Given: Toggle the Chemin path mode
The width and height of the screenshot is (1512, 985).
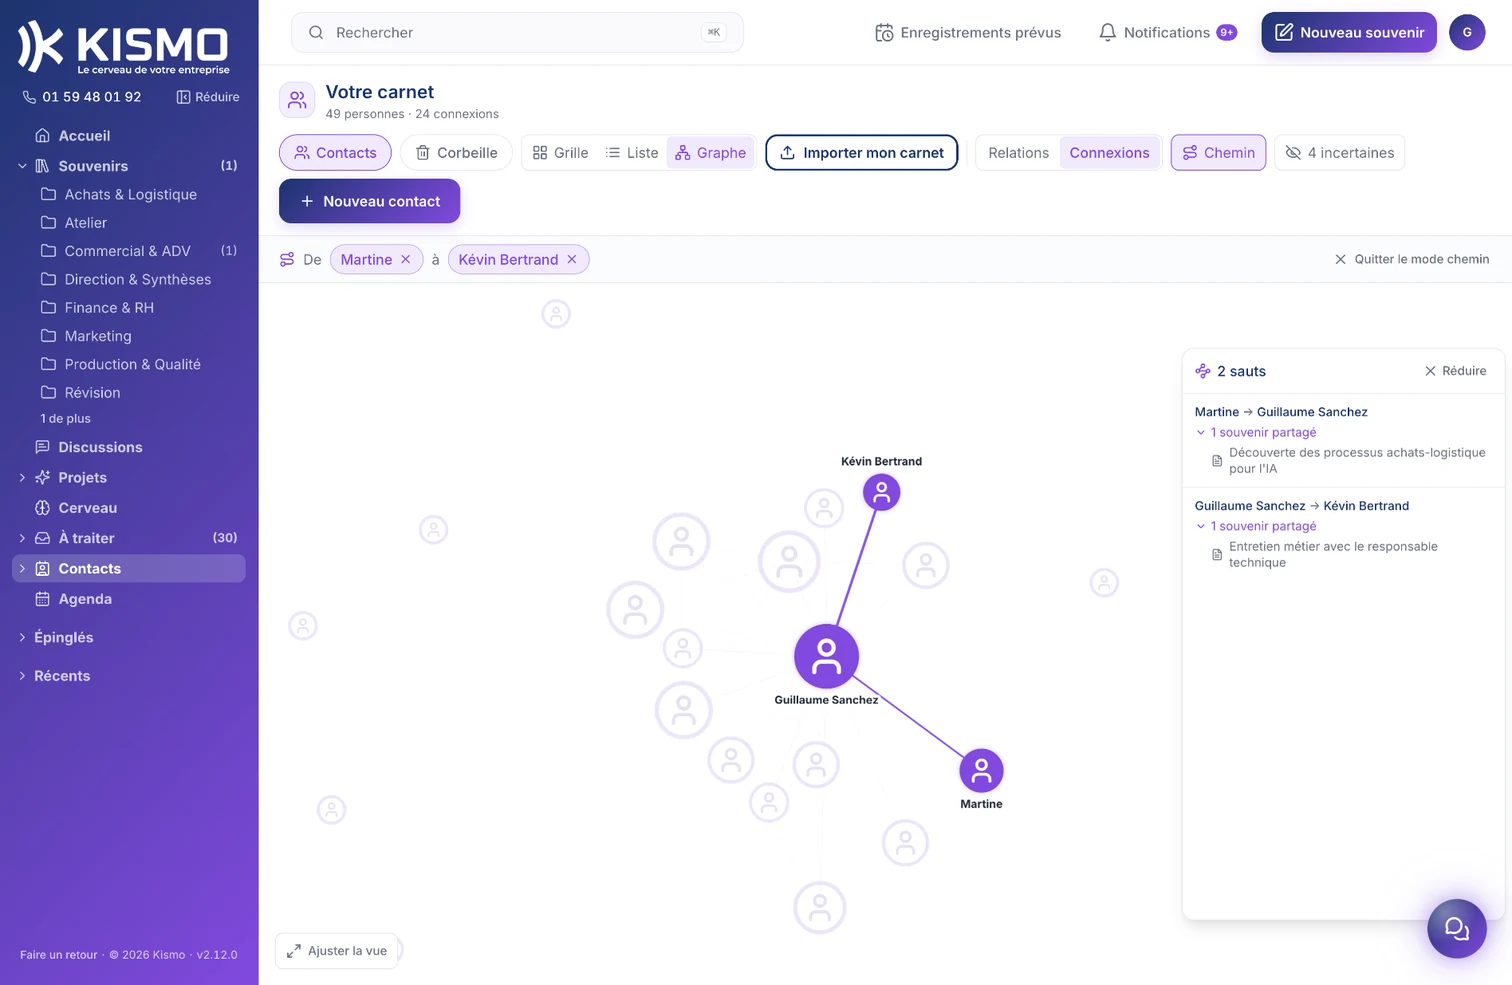Looking at the screenshot, I should pos(1218,153).
